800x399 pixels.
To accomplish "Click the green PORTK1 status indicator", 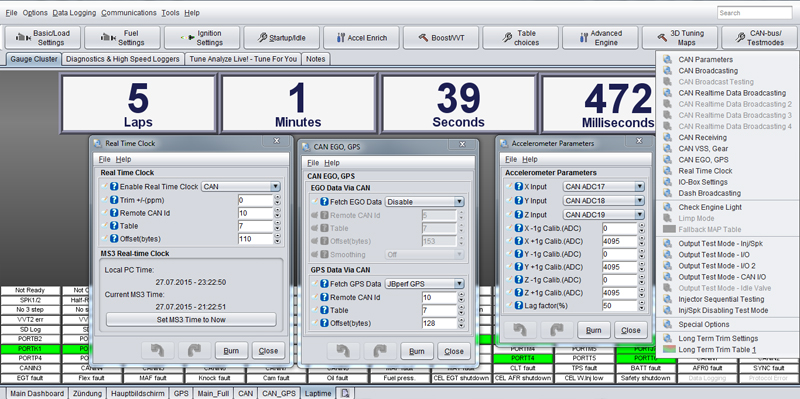I will coord(29,349).
